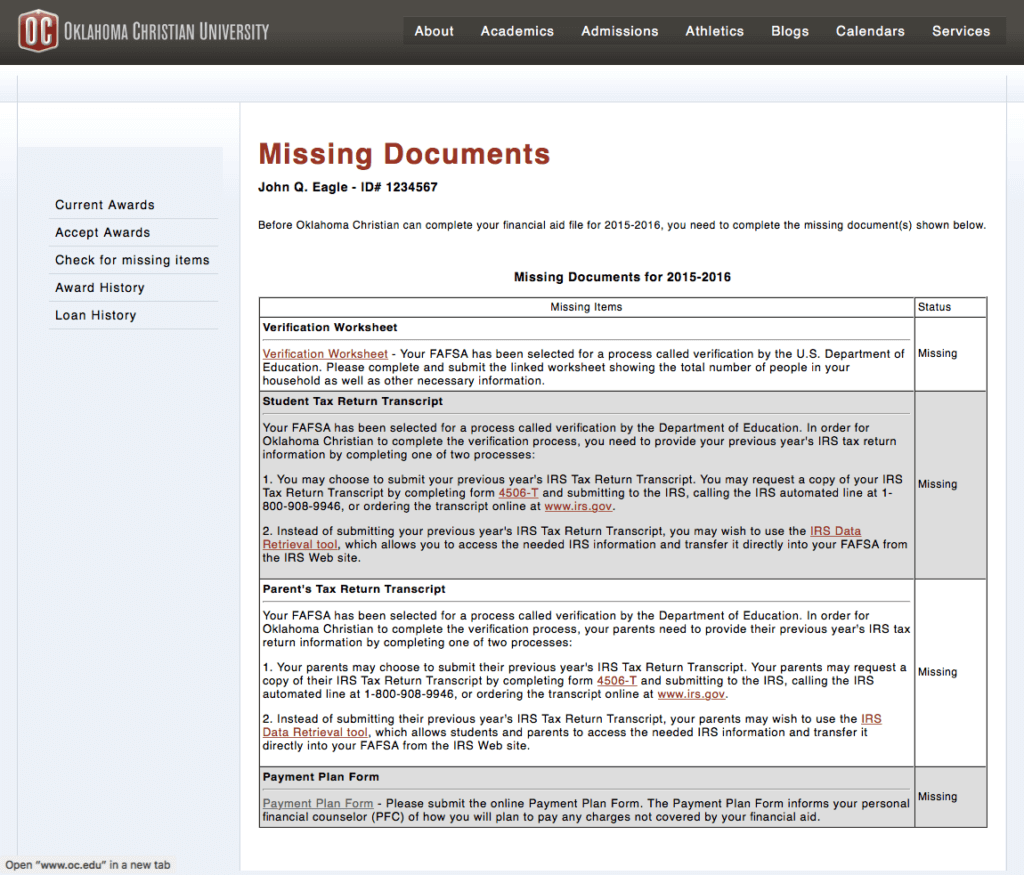Open the Calendars menu item

[870, 31]
